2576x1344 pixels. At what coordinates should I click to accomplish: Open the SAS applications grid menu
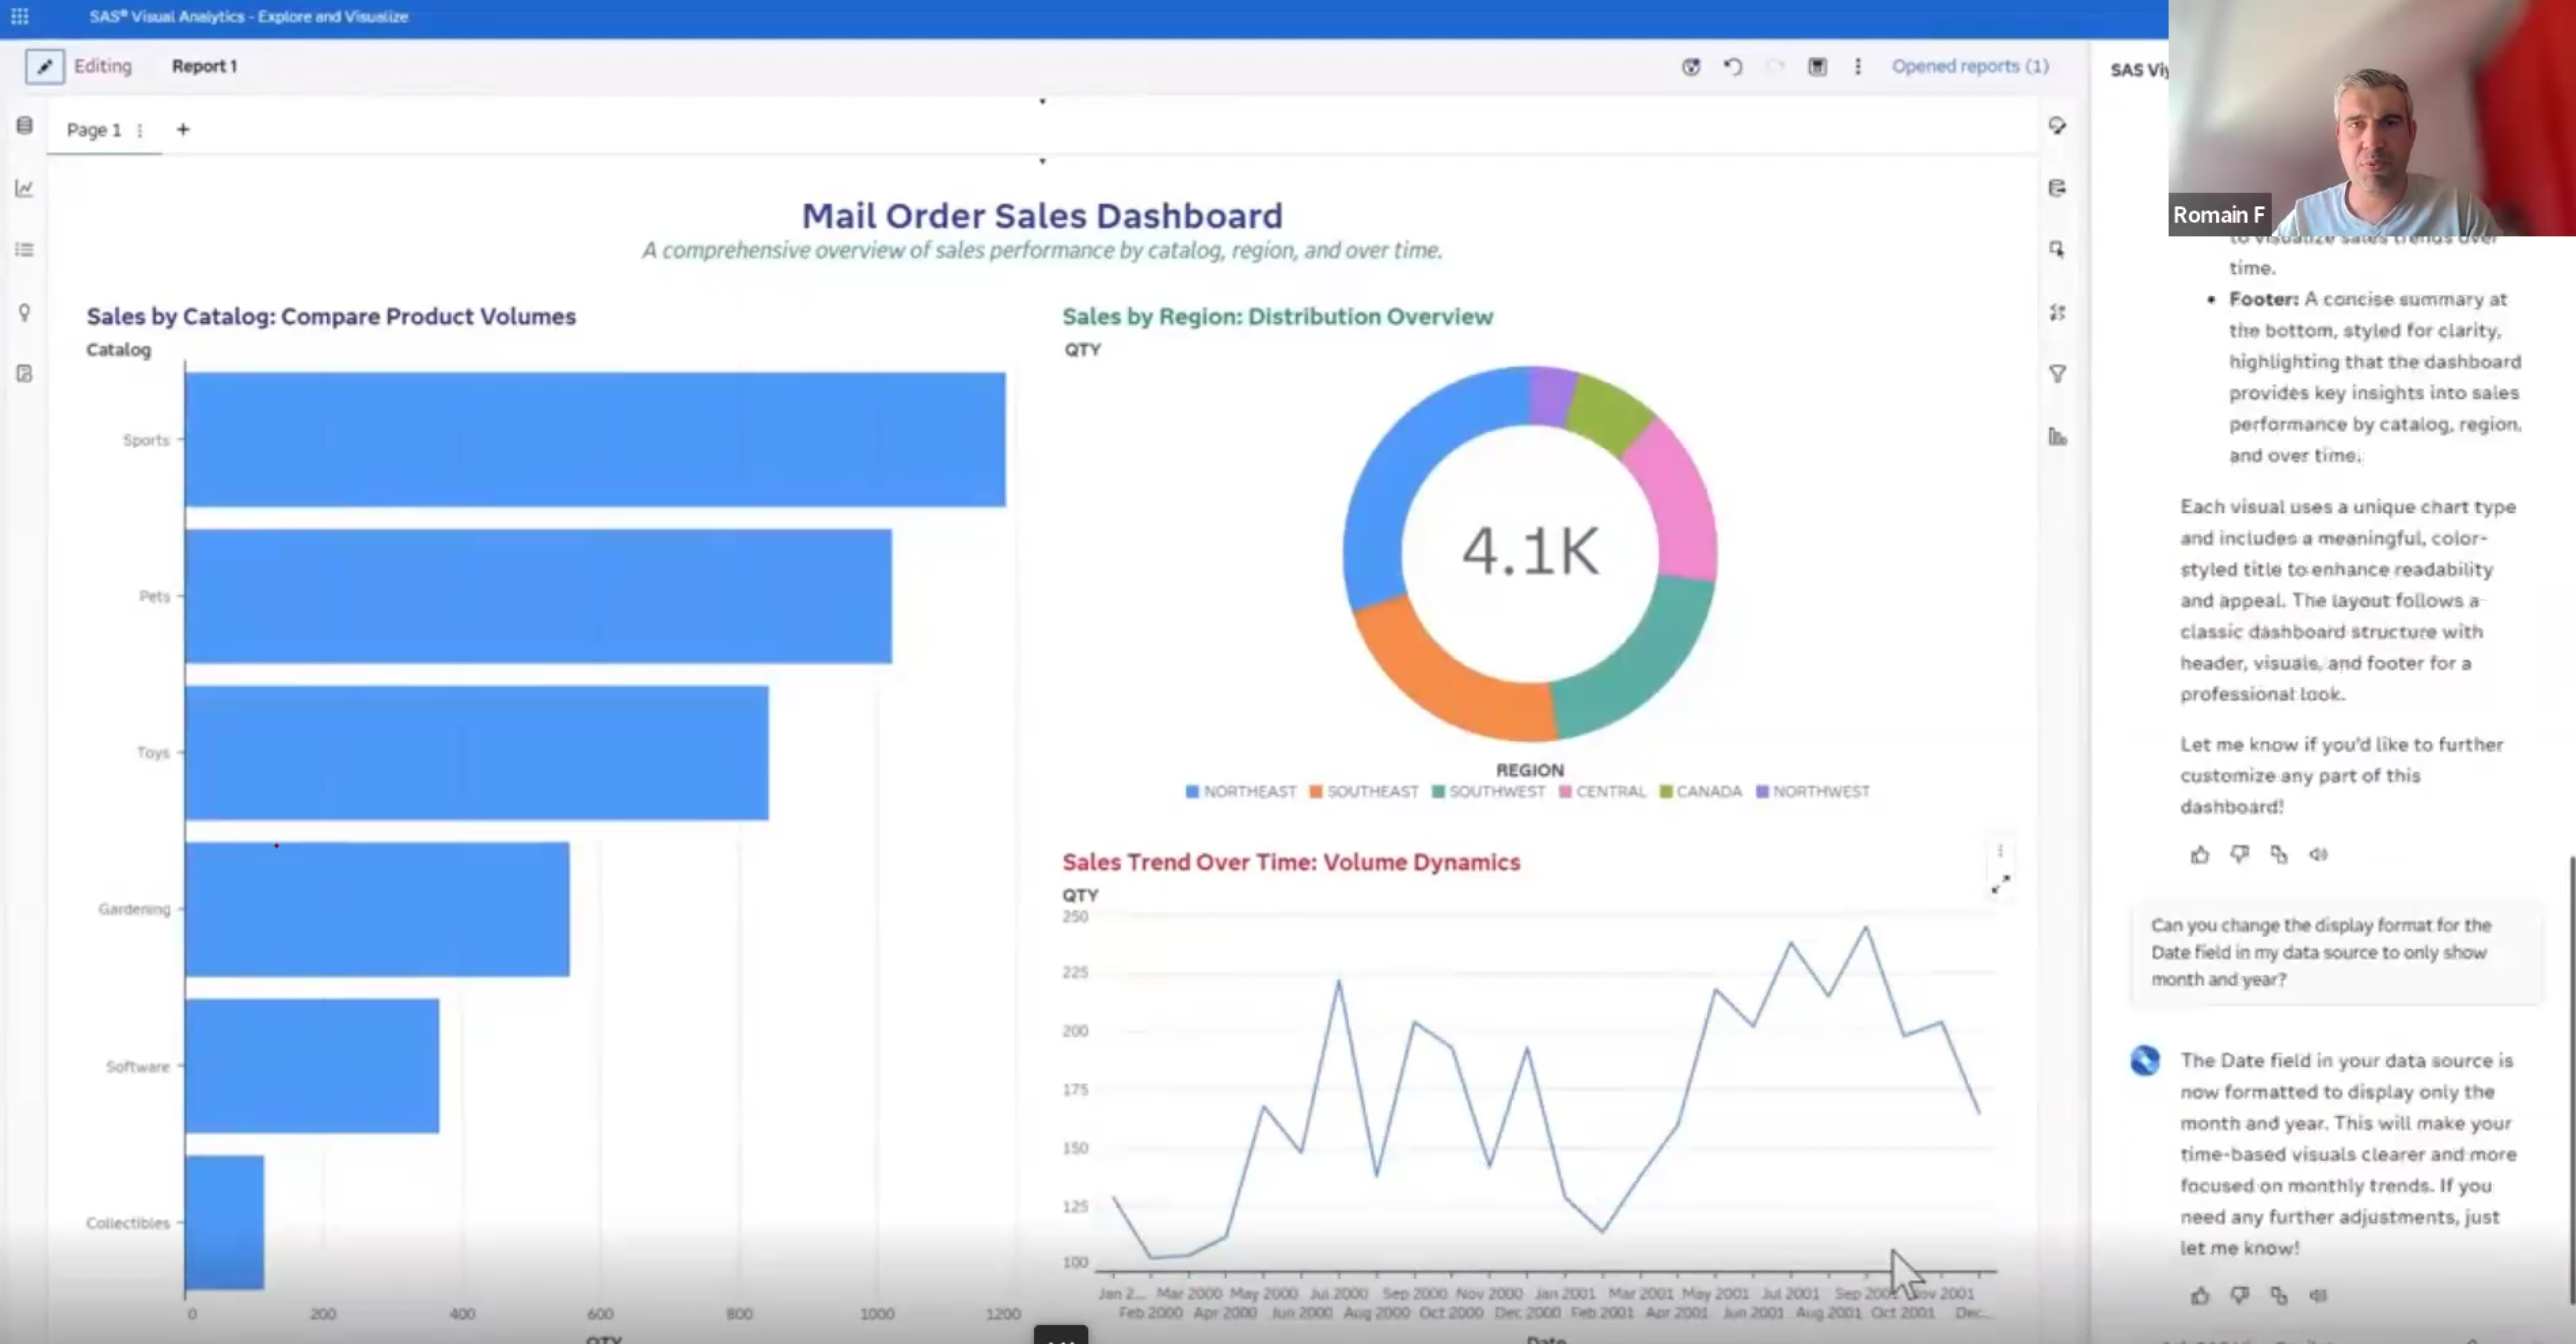tap(19, 16)
